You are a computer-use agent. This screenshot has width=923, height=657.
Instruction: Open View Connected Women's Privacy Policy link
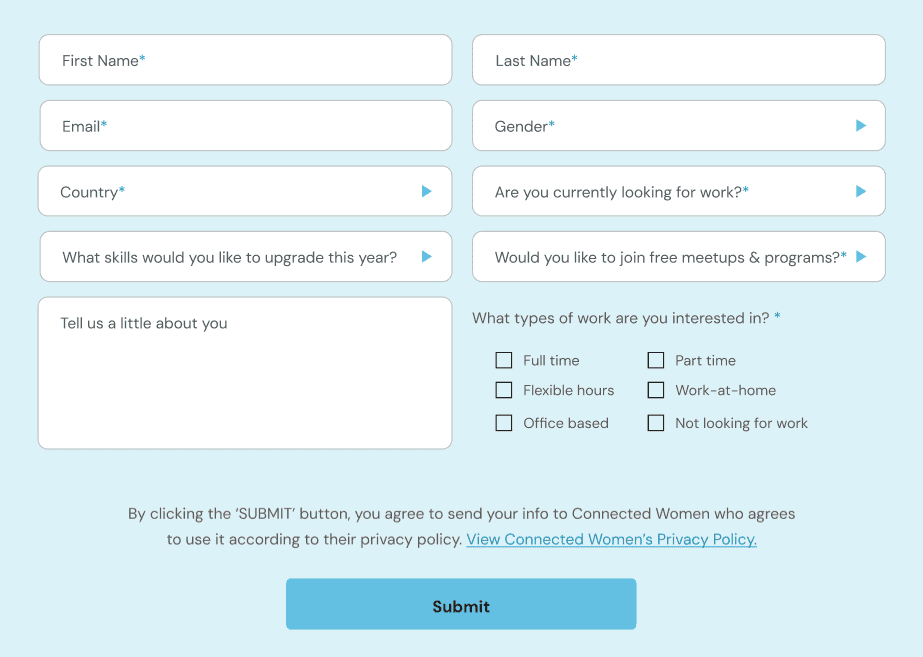click(611, 539)
